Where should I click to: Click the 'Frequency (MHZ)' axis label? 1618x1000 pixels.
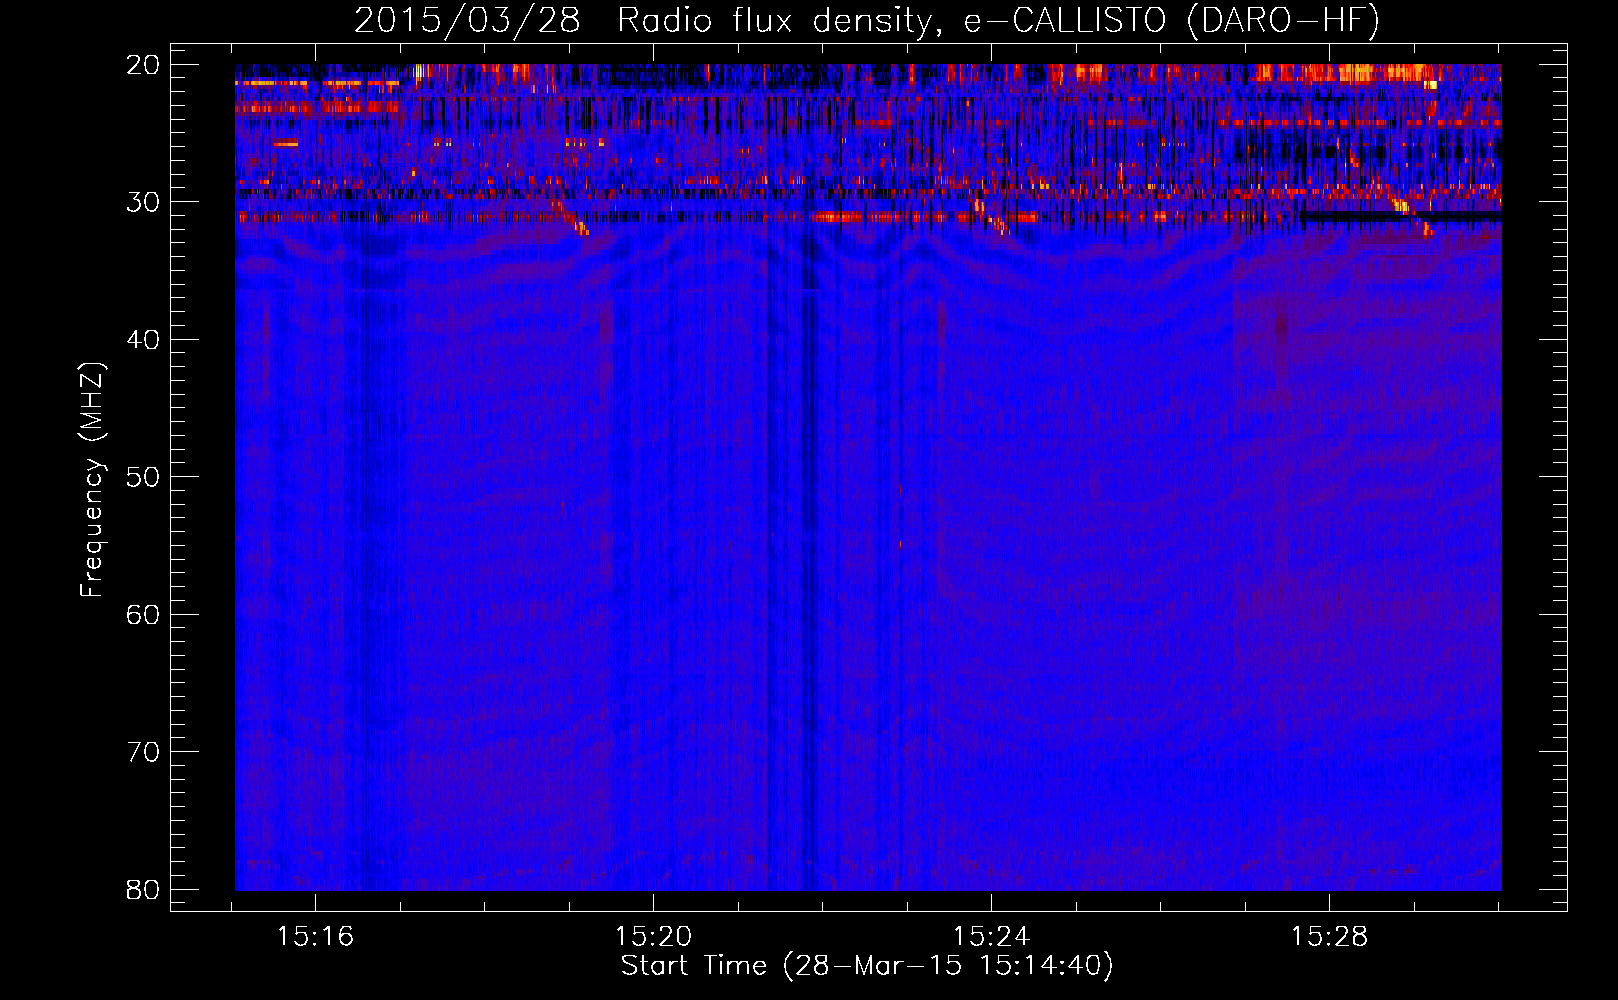tap(92, 480)
